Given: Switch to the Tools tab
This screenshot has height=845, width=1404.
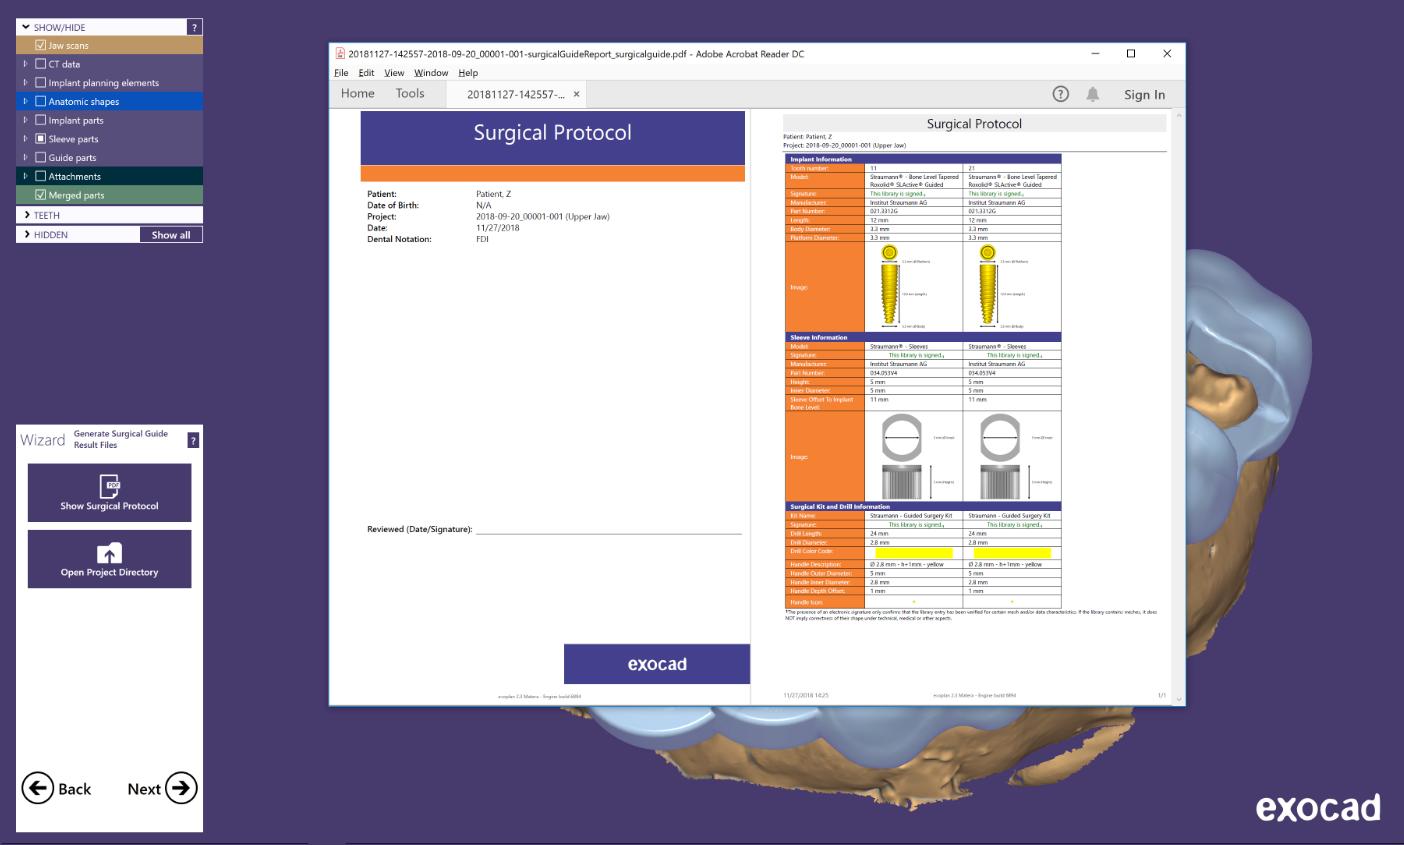Looking at the screenshot, I should pyautogui.click(x=410, y=94).
